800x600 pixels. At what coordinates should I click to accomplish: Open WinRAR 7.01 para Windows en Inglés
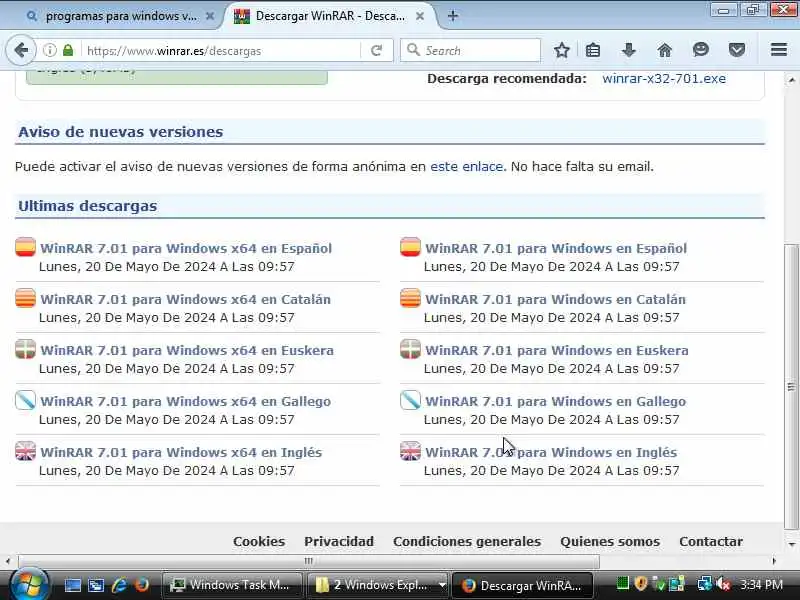551,453
